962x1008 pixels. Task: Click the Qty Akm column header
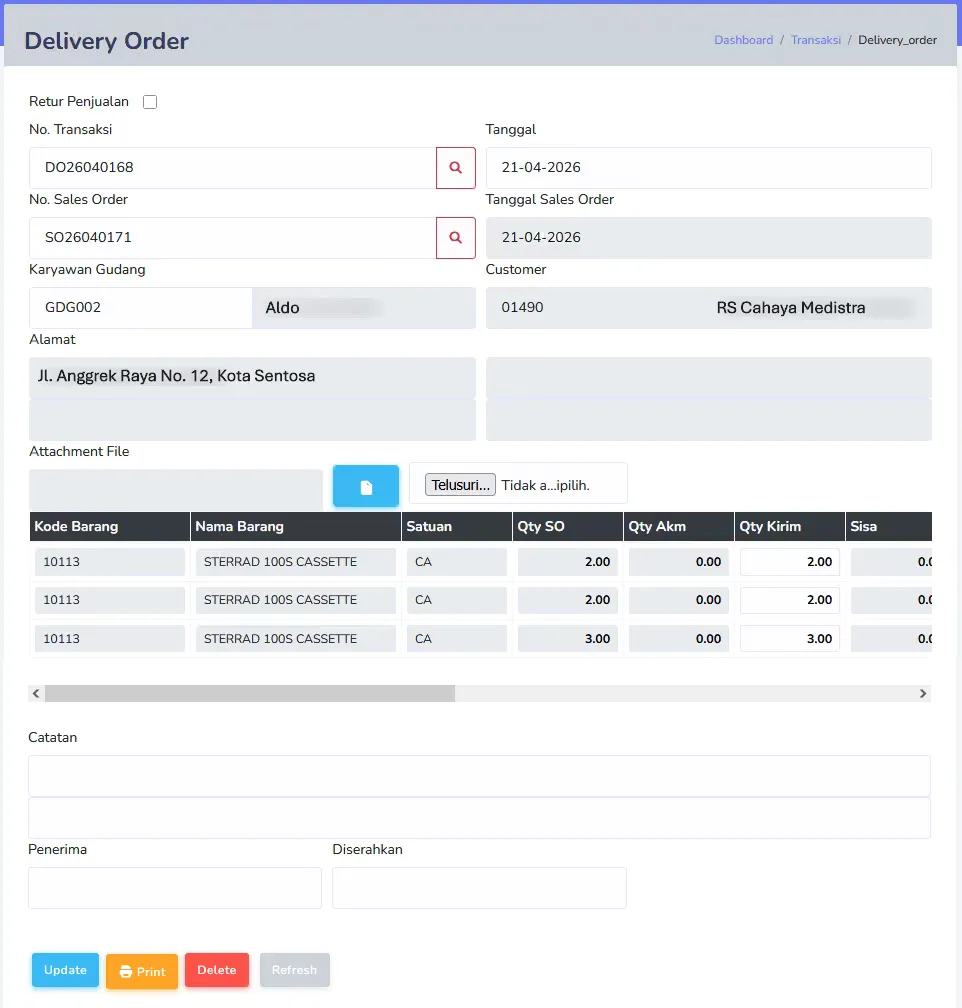(678, 526)
